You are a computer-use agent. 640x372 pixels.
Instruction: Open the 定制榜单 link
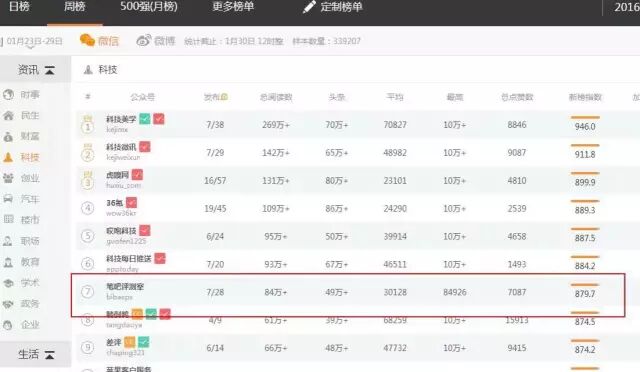click(341, 7)
